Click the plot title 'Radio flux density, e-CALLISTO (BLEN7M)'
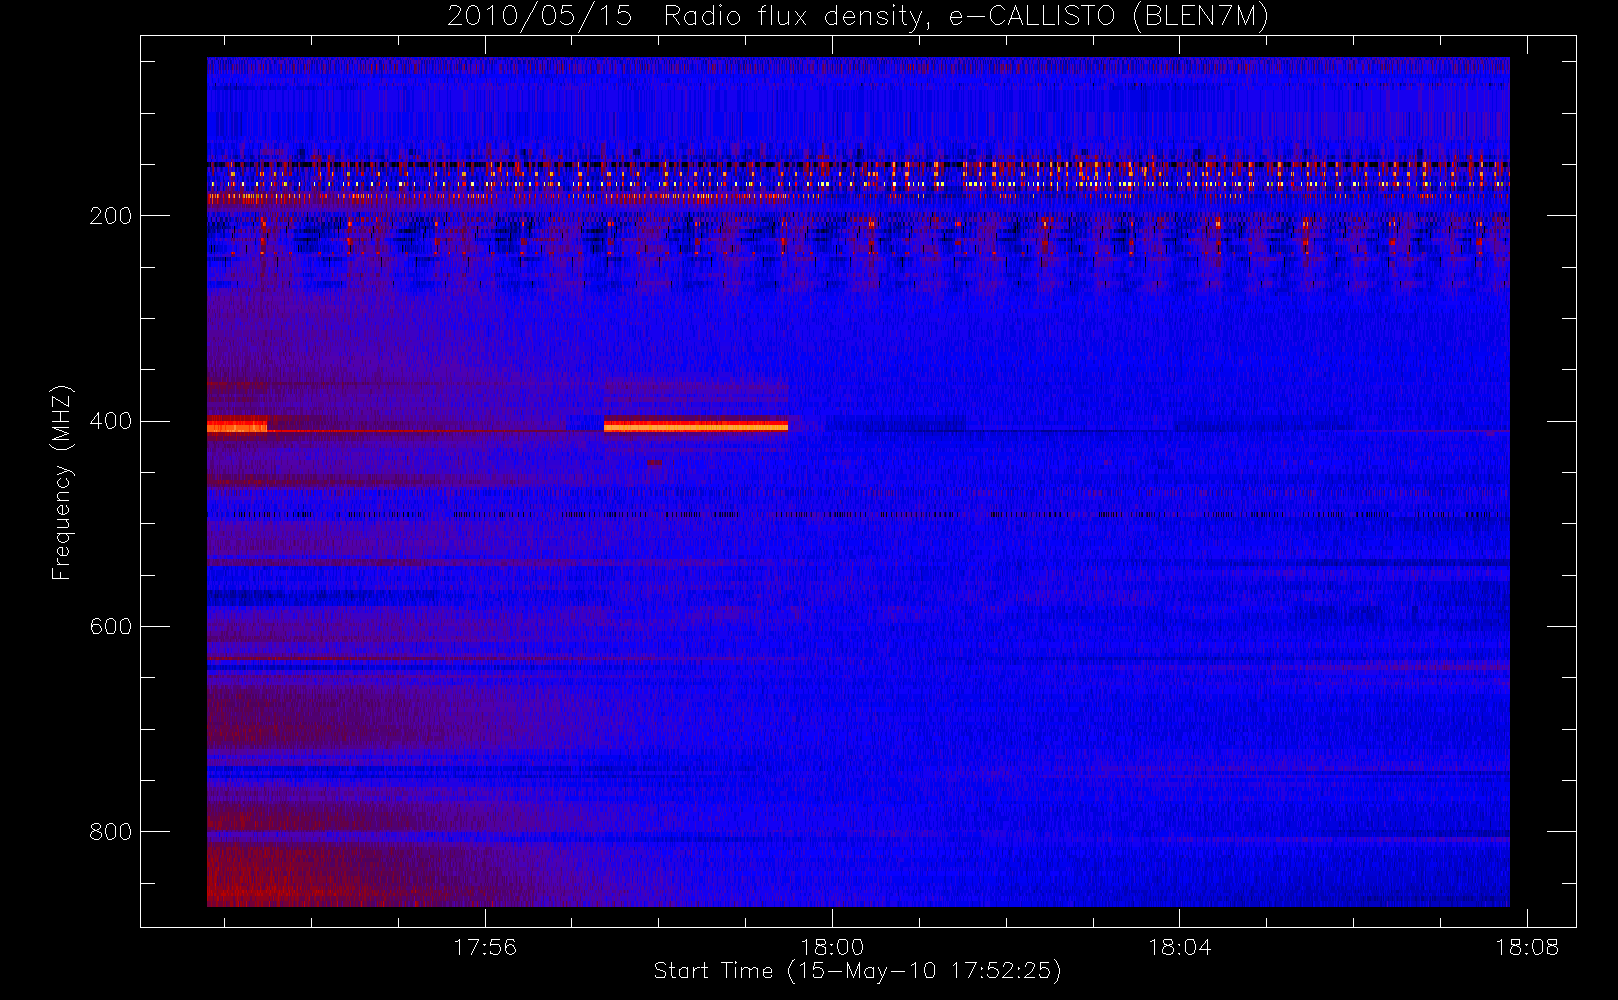The height and width of the screenshot is (1000, 1618). 966,17
